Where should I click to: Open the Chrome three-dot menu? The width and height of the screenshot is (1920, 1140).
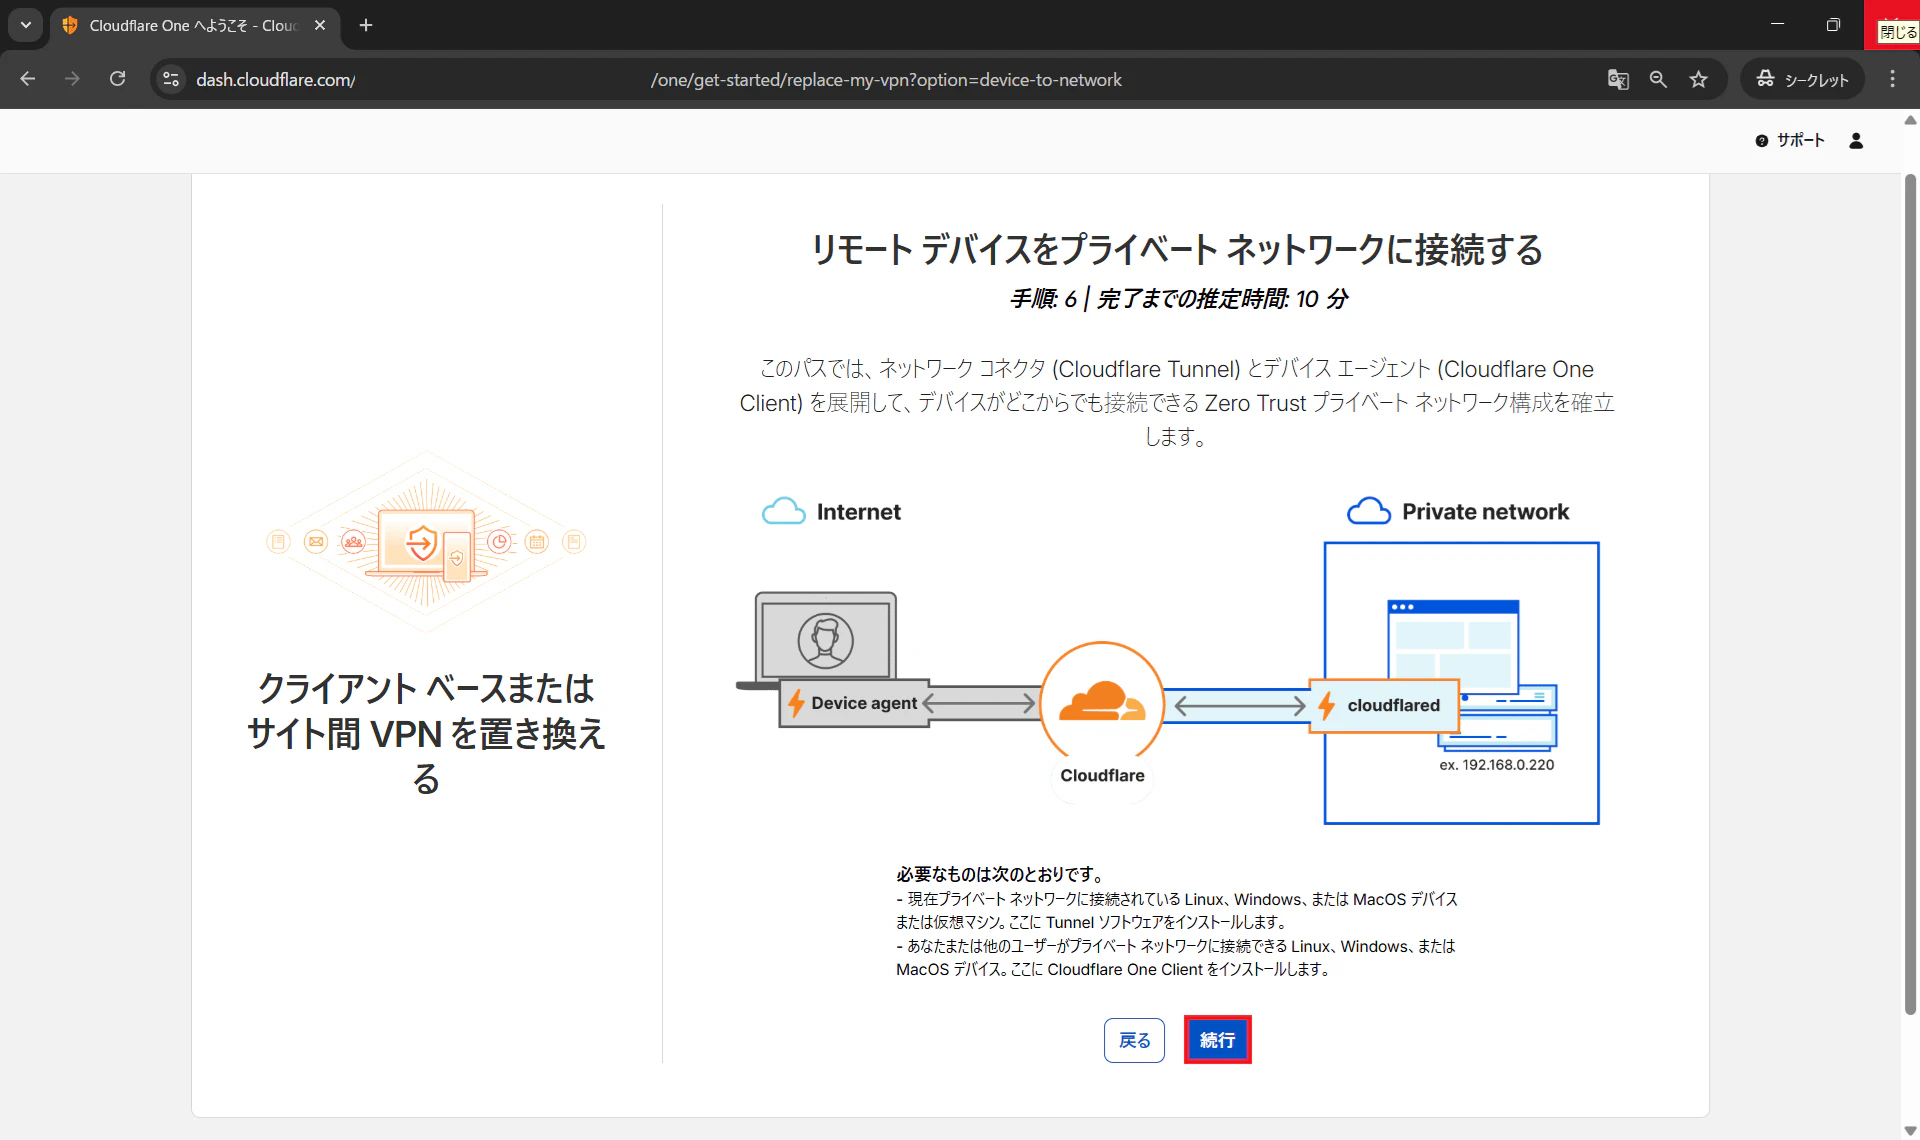(x=1892, y=79)
